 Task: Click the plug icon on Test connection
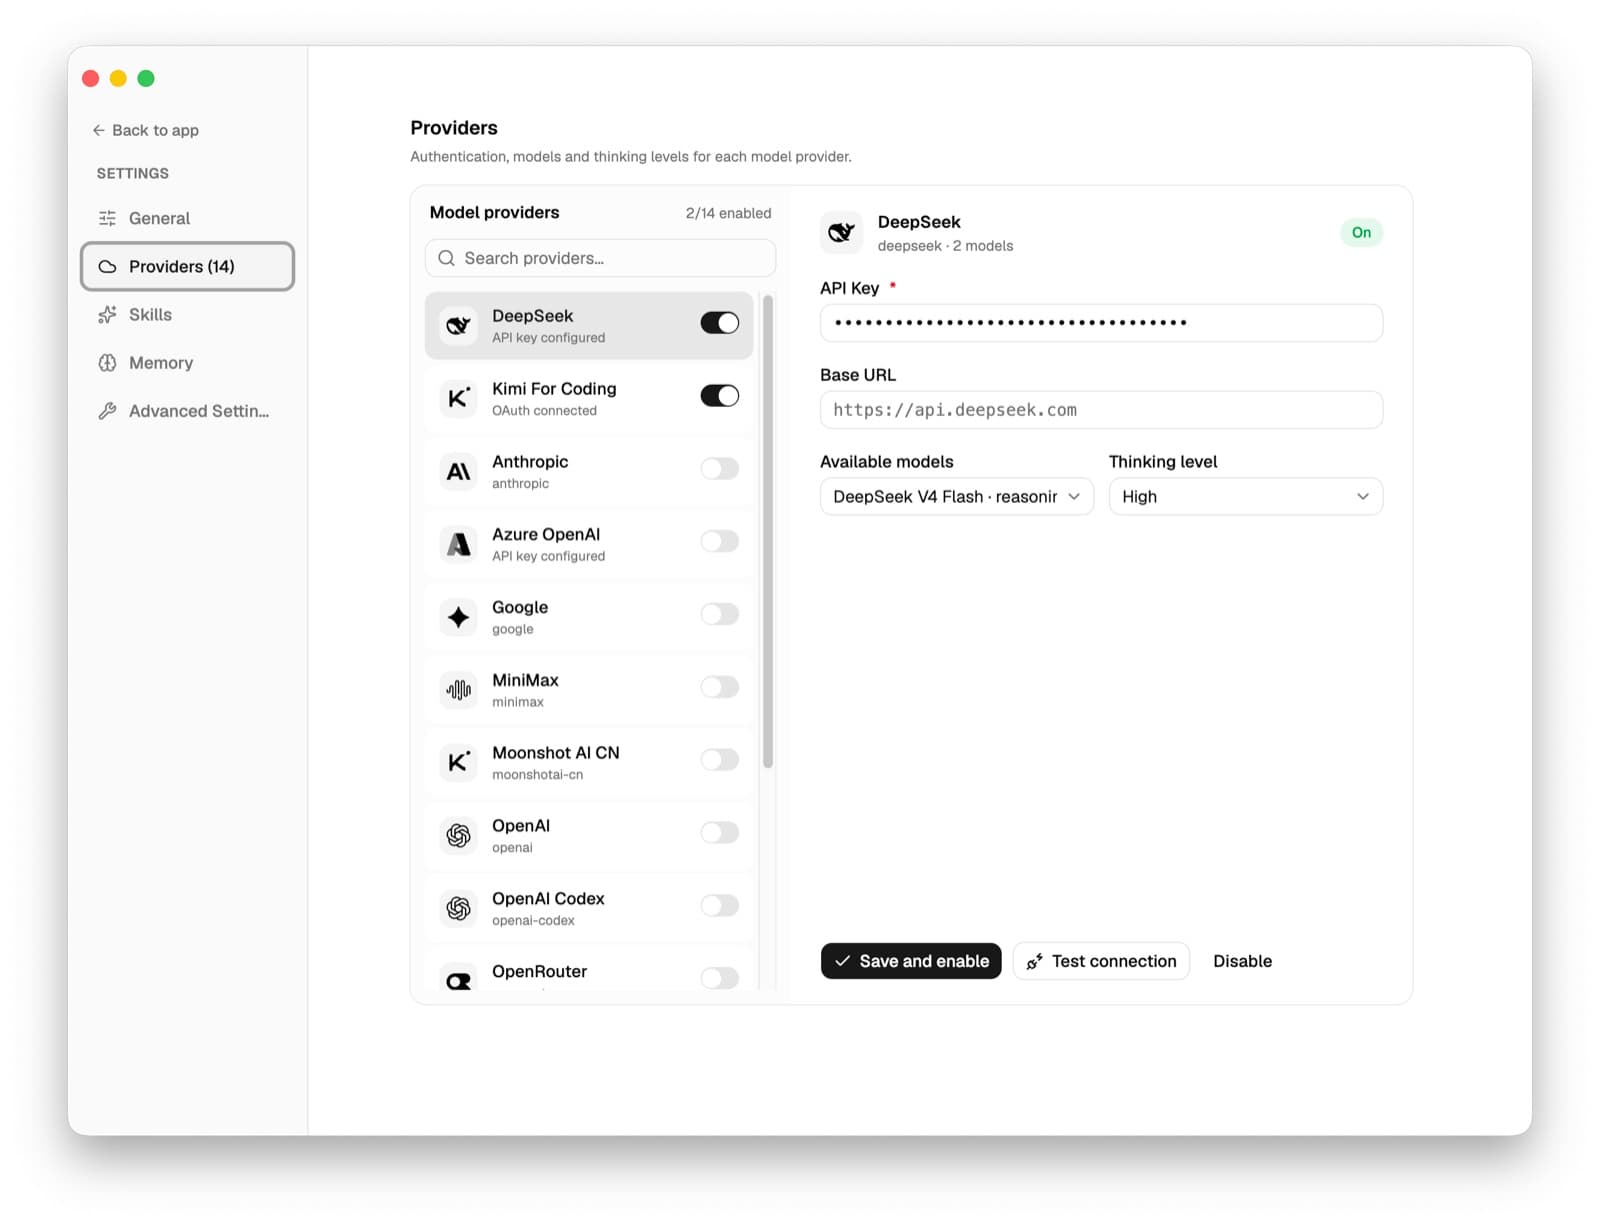pyautogui.click(x=1035, y=961)
